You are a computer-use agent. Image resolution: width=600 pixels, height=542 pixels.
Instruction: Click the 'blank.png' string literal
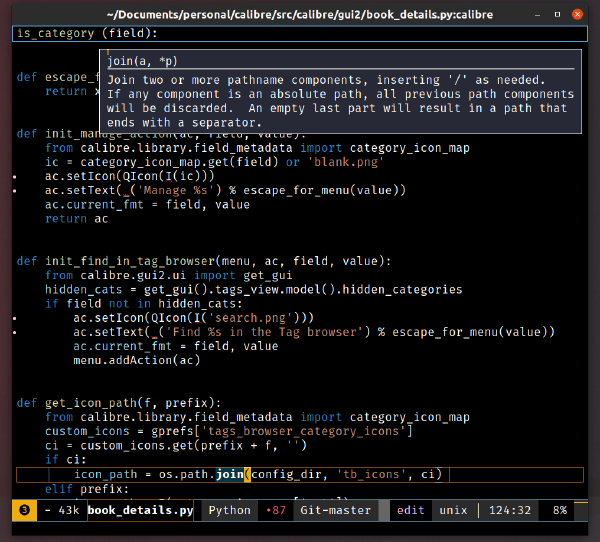[x=346, y=162]
